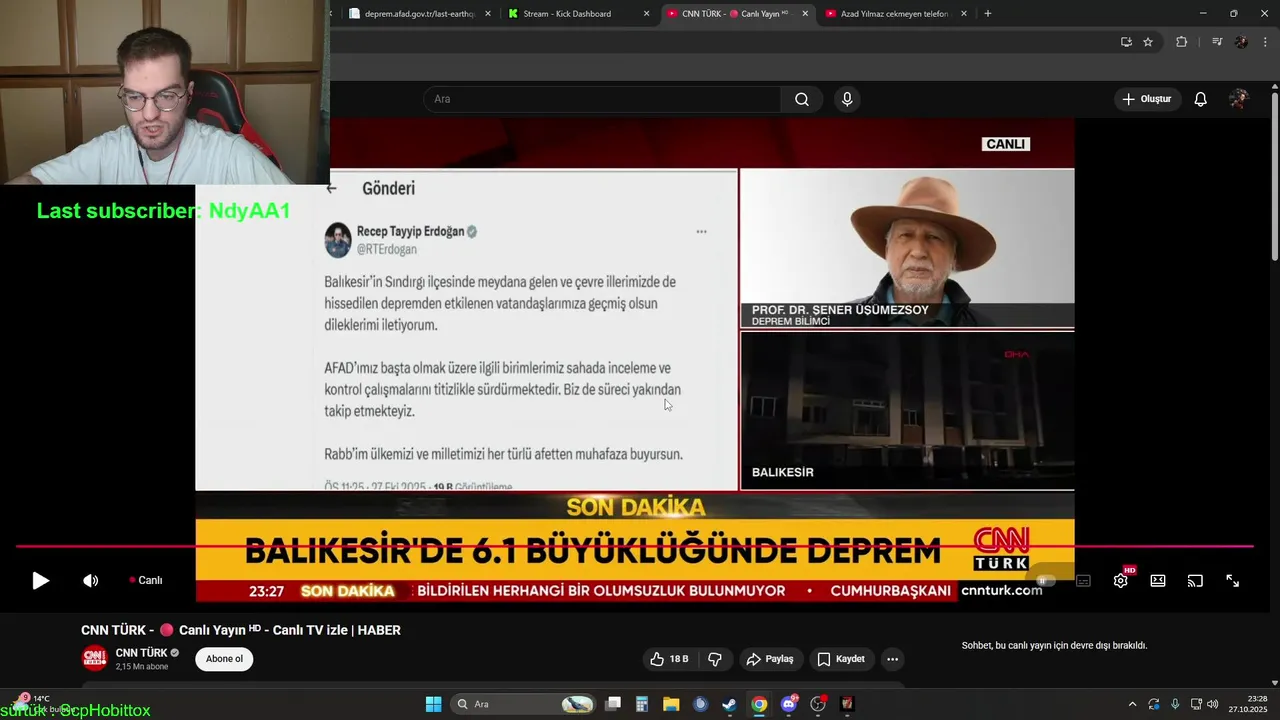Open Discord from taskbar
The width and height of the screenshot is (1280, 720).
(x=789, y=704)
